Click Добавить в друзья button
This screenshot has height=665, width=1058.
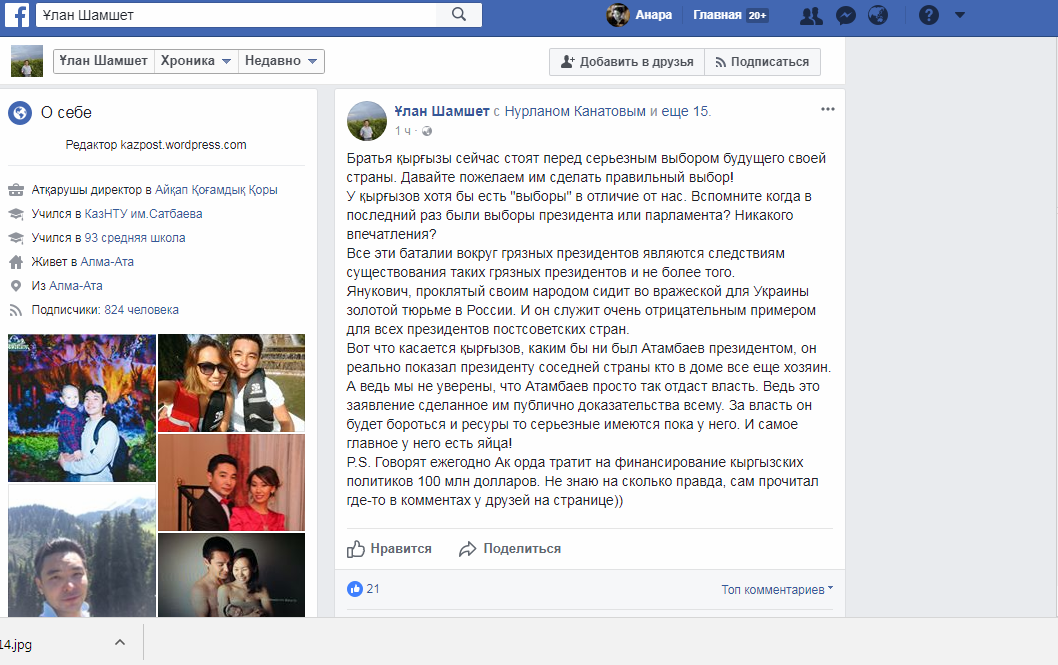[626, 62]
